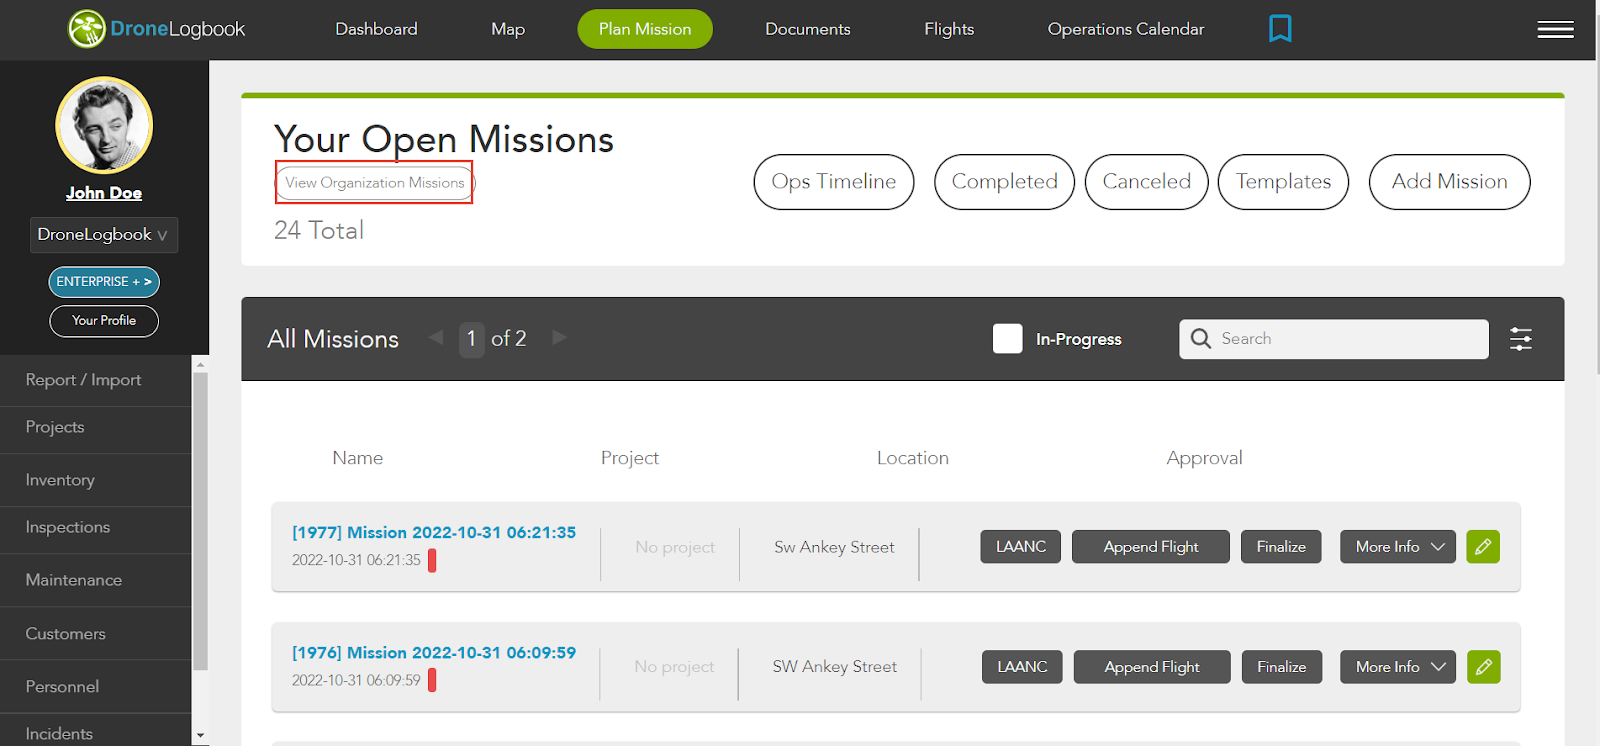Click View Organization Missions button

[x=375, y=183]
